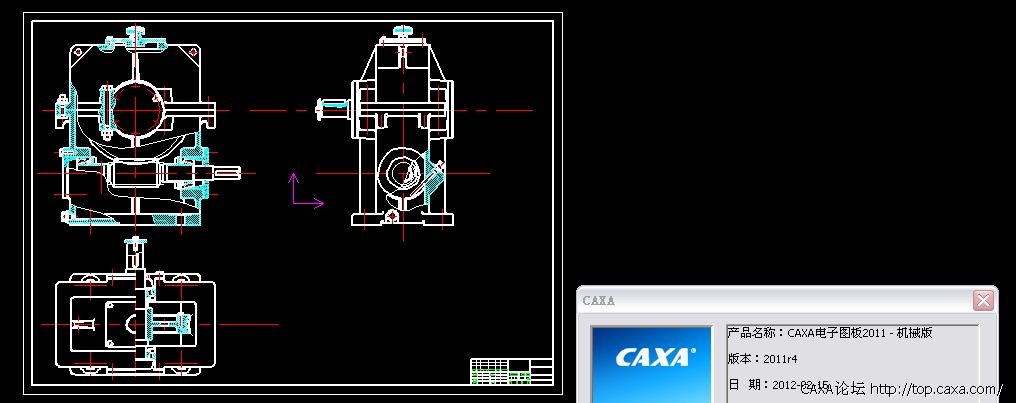The image size is (1016, 403).
Task: Click the 'CAXA' dialog title bar text
Action: (x=599, y=301)
